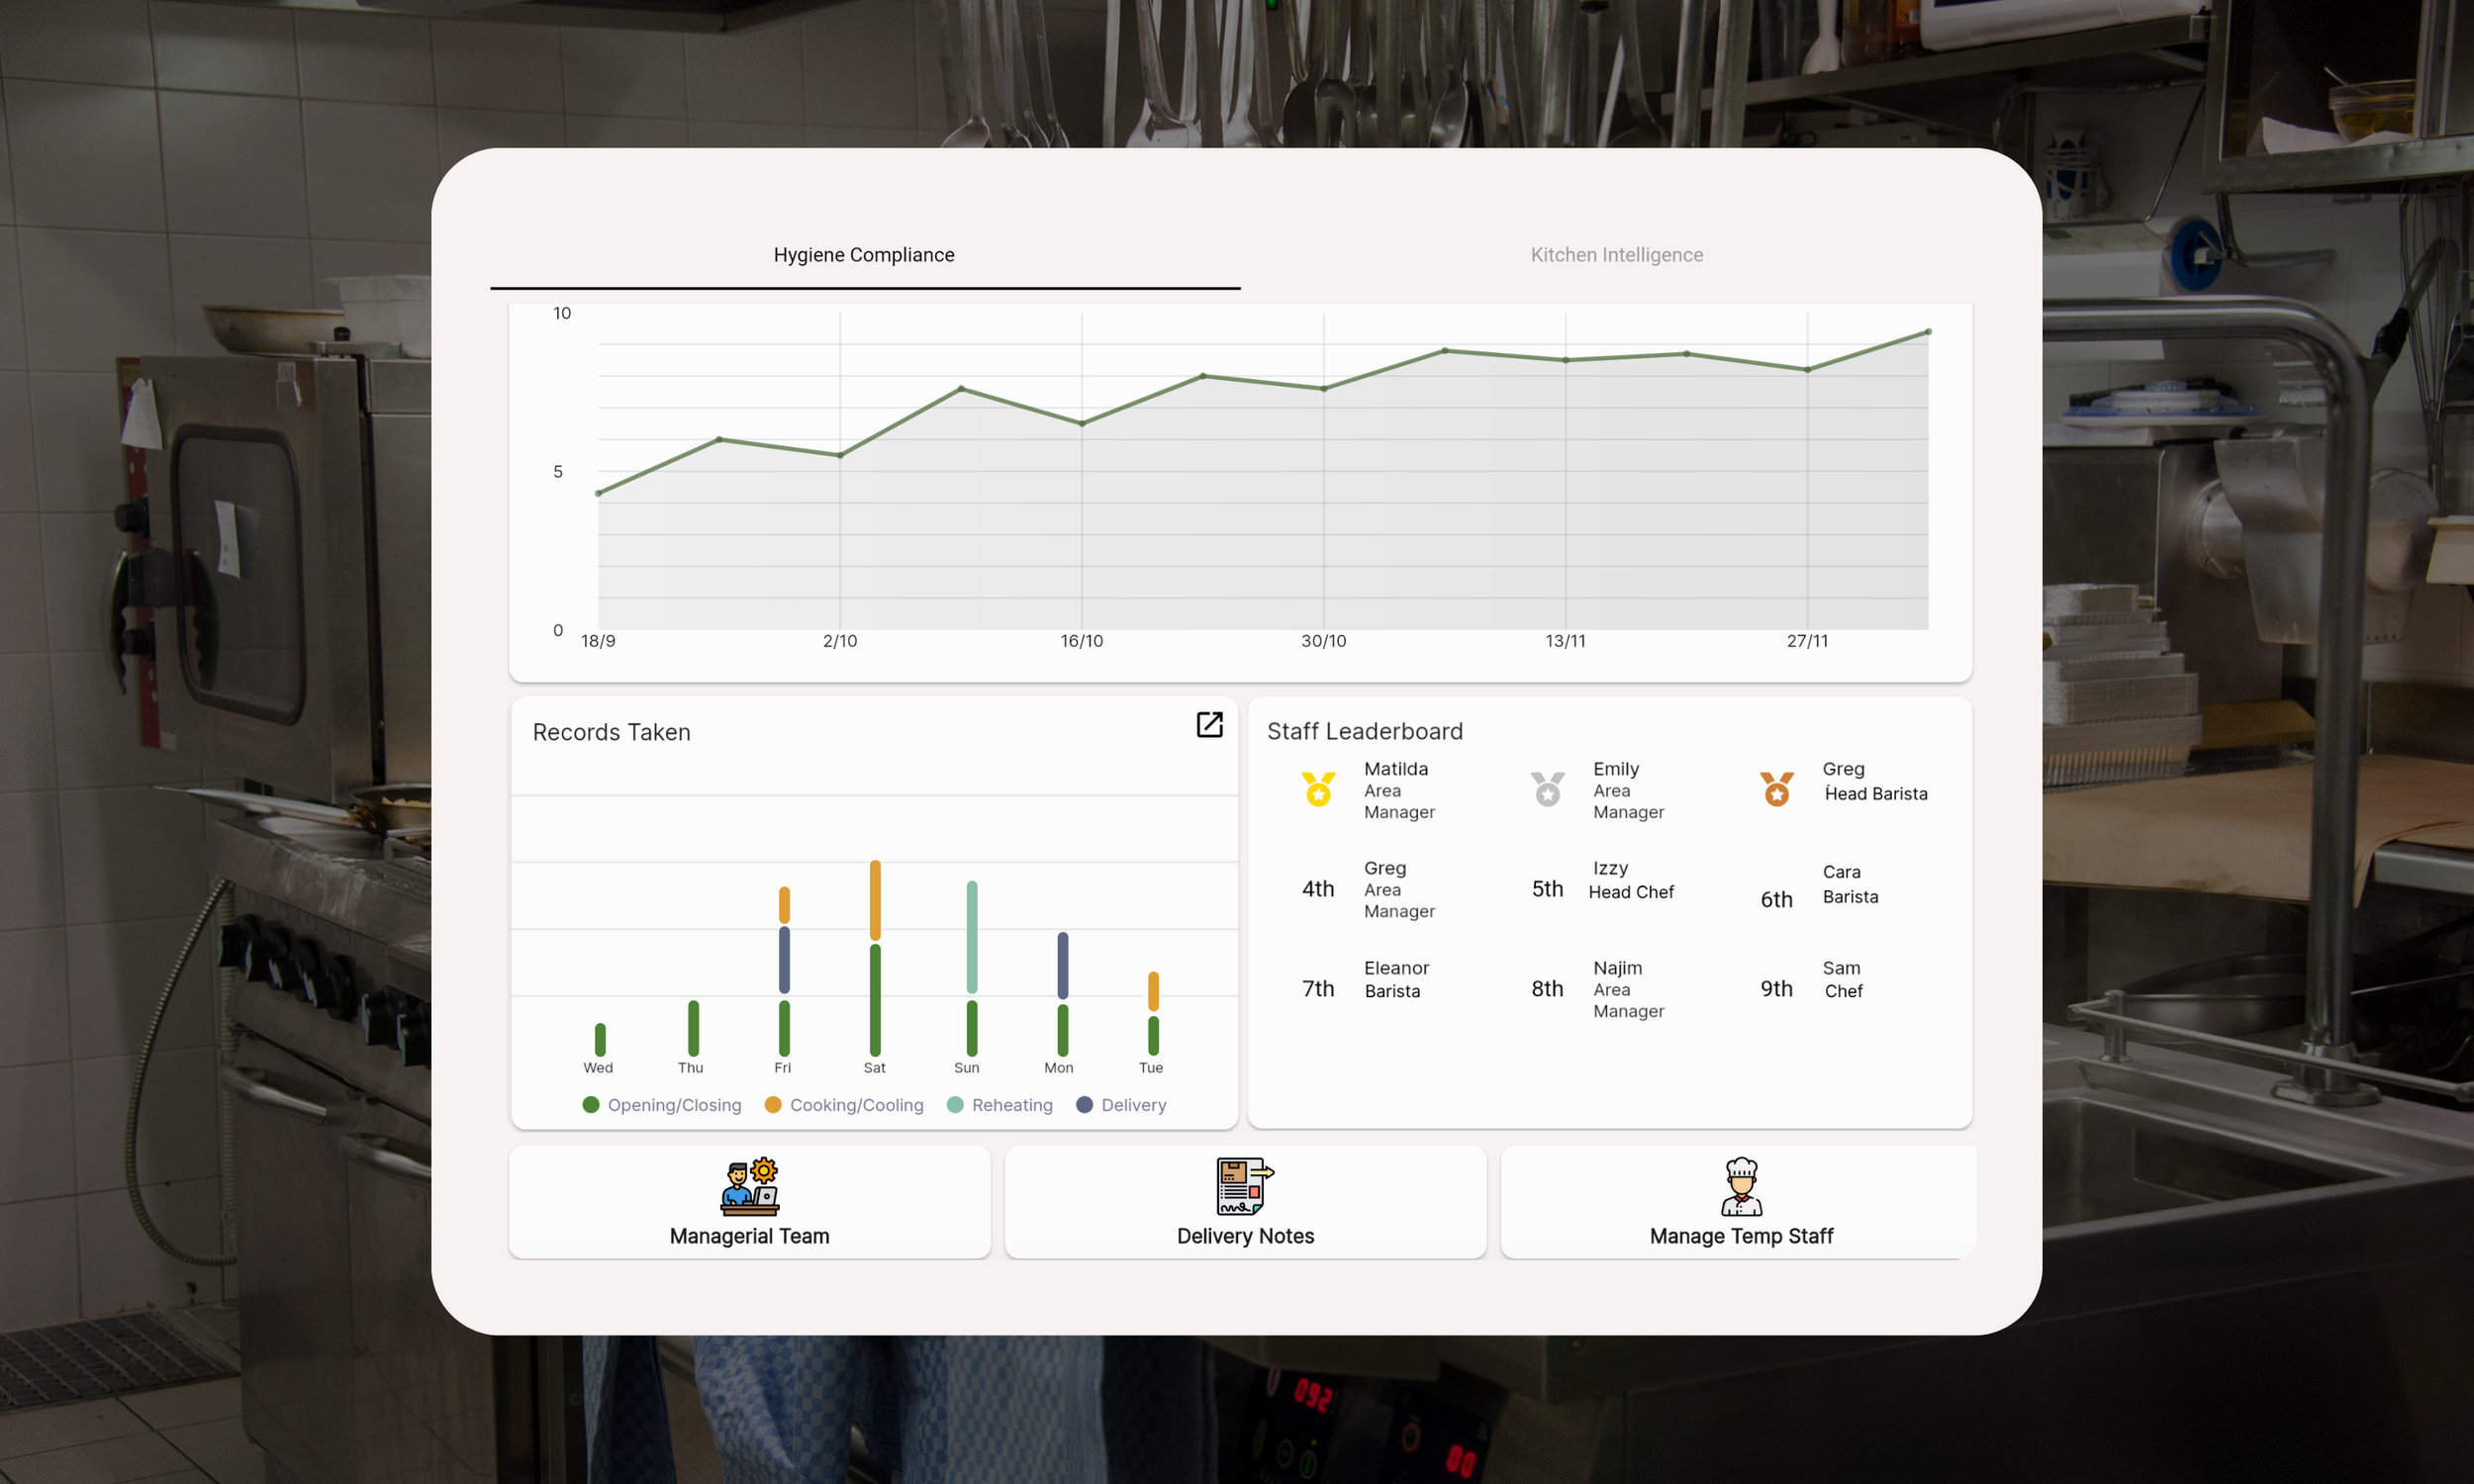Click the last data point on compliance line
This screenshot has width=2474, height=1484.
pyautogui.click(x=1928, y=332)
